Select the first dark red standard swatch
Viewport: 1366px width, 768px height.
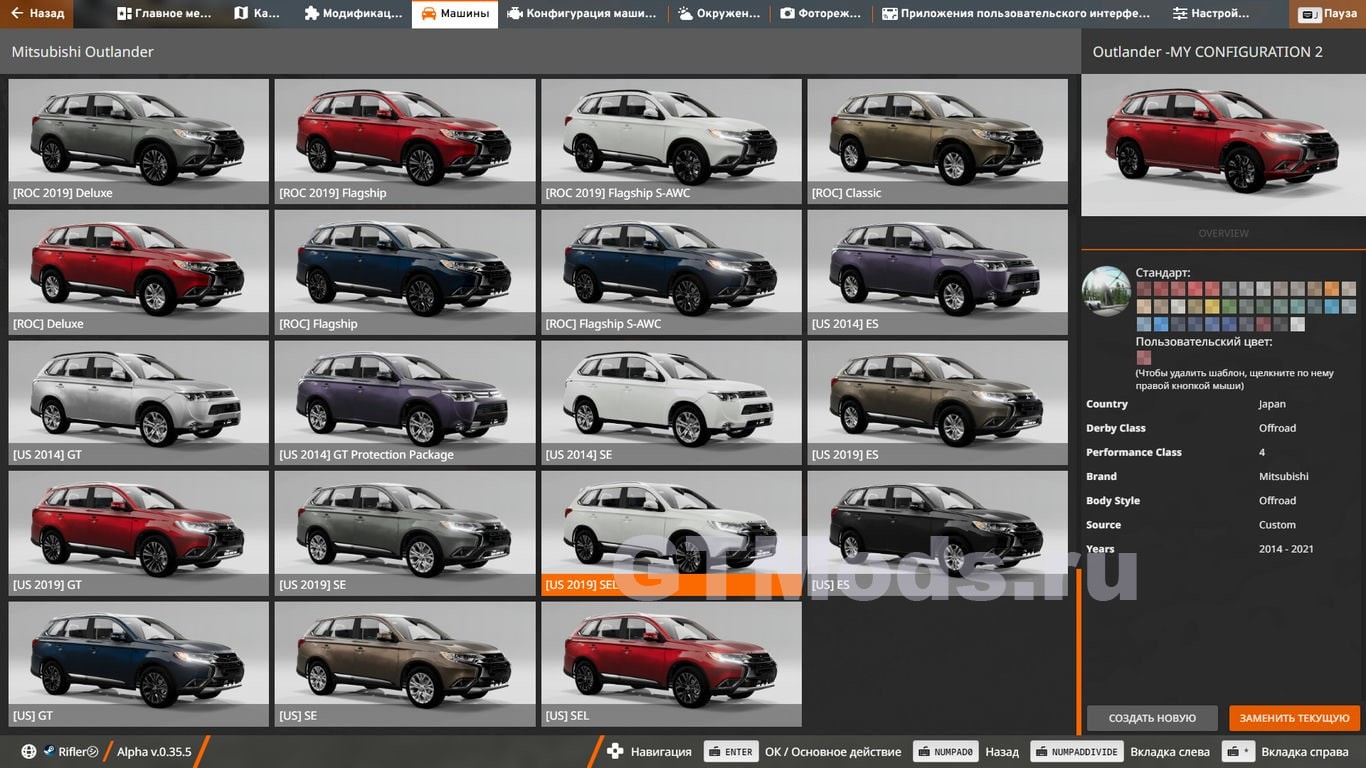click(1144, 289)
